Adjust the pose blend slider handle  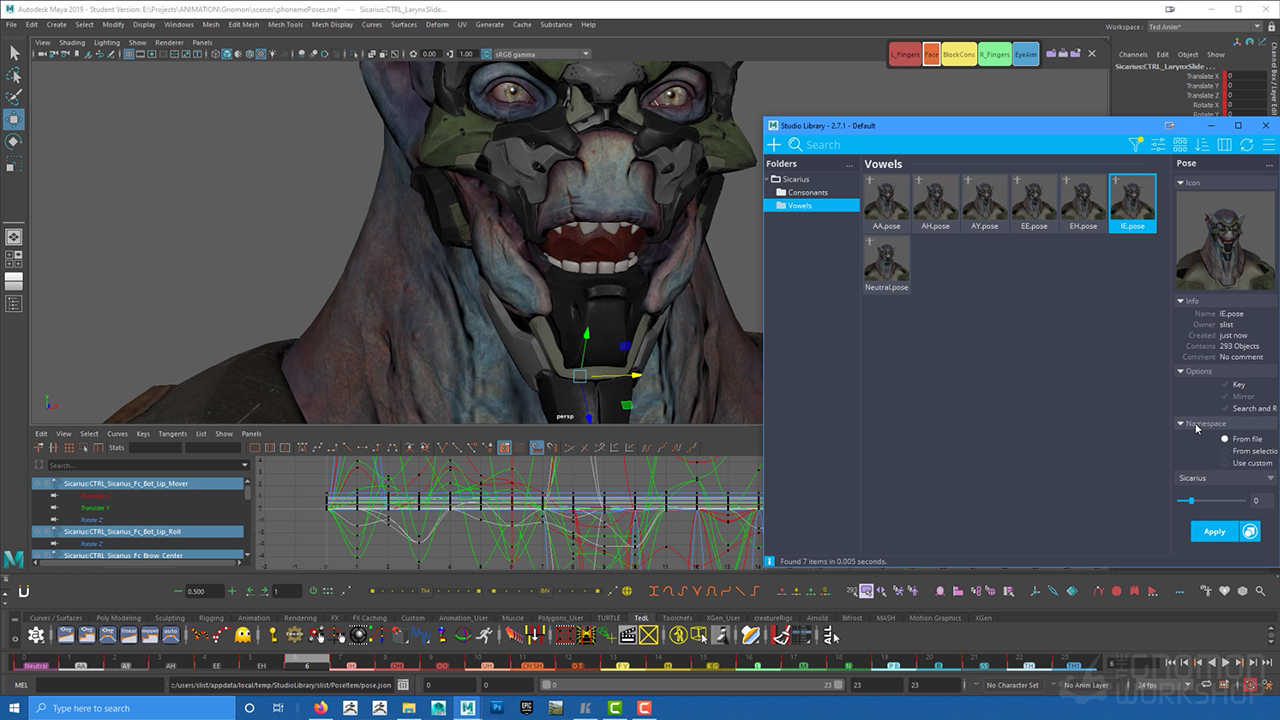pyautogui.click(x=1190, y=500)
